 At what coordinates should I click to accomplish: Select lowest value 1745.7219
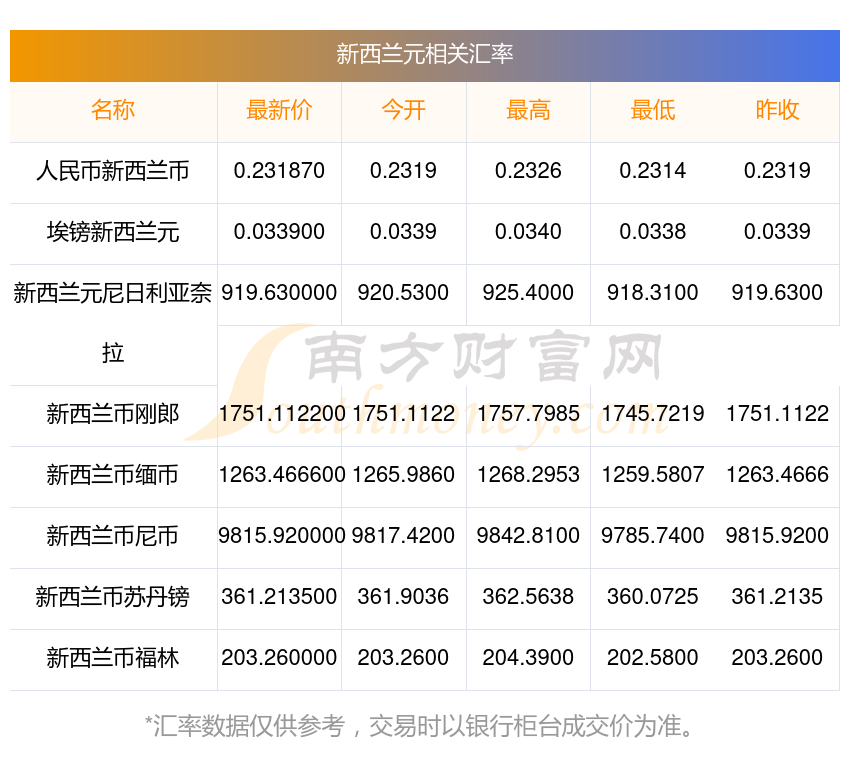[x=653, y=414]
